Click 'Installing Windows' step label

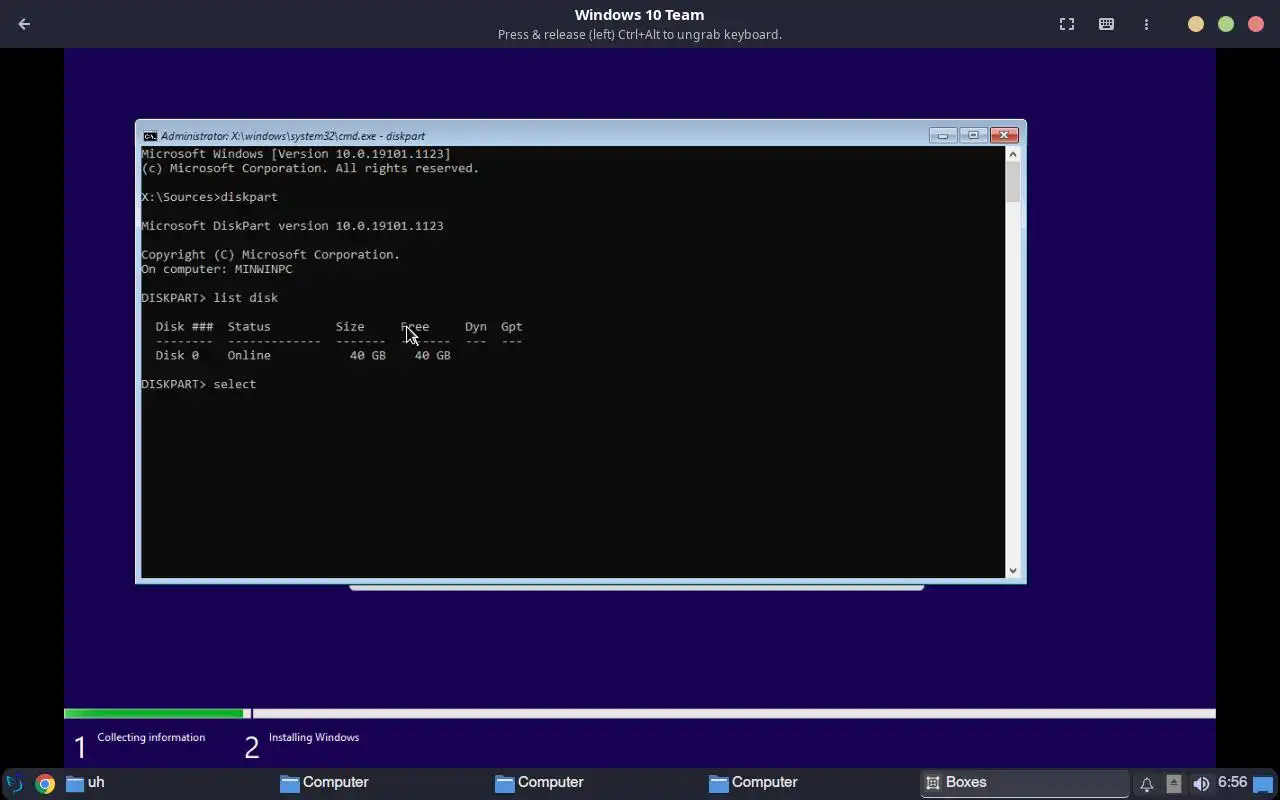point(314,737)
